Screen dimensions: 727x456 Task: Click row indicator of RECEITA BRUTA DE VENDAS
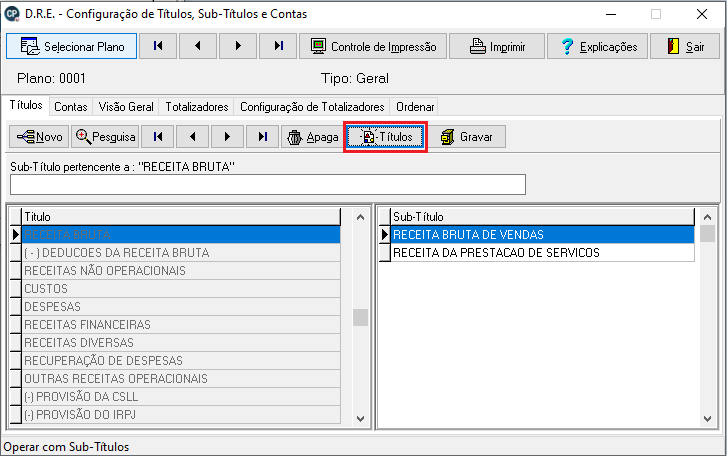(385, 234)
